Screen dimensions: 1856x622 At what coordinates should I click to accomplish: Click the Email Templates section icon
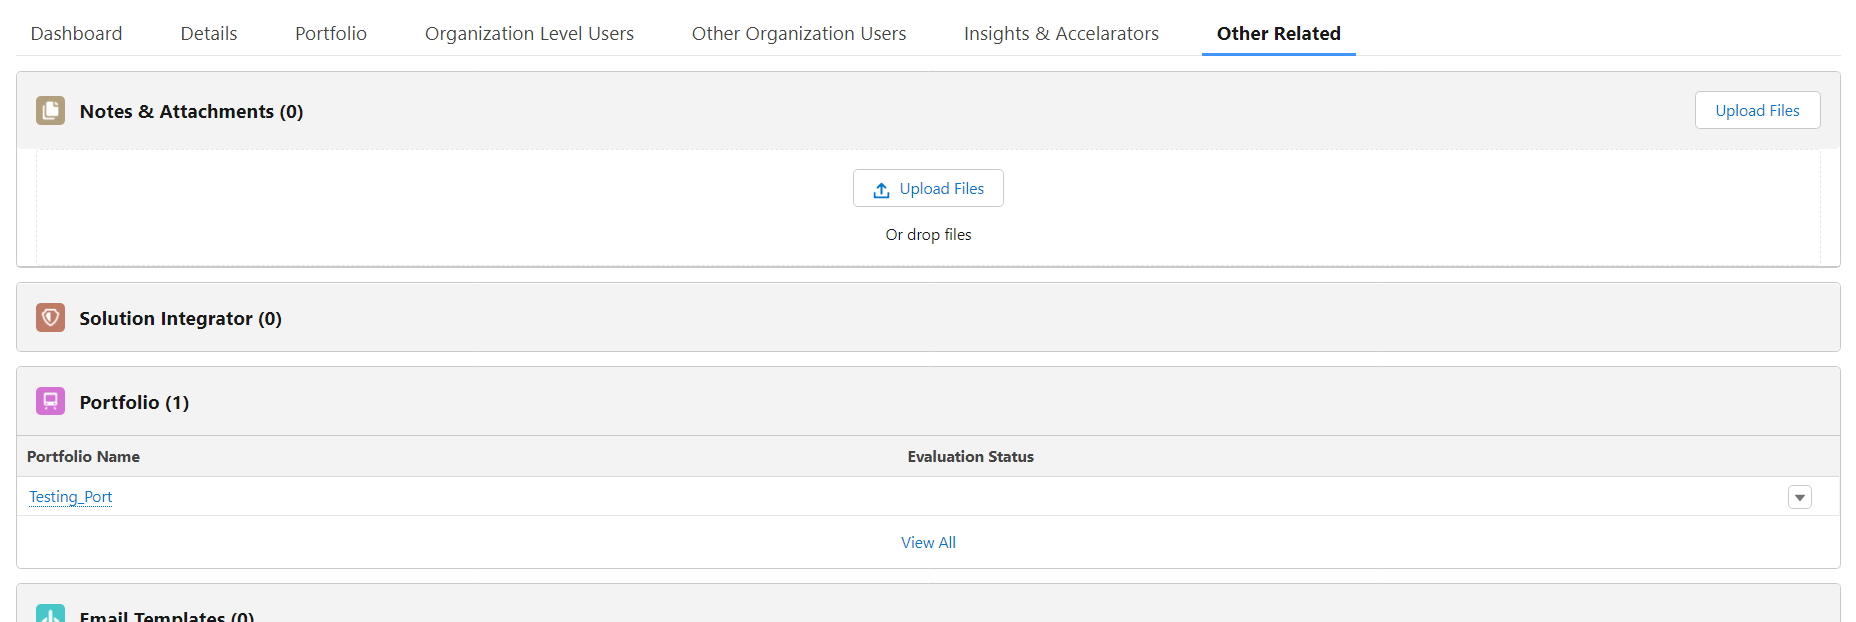coord(50,614)
